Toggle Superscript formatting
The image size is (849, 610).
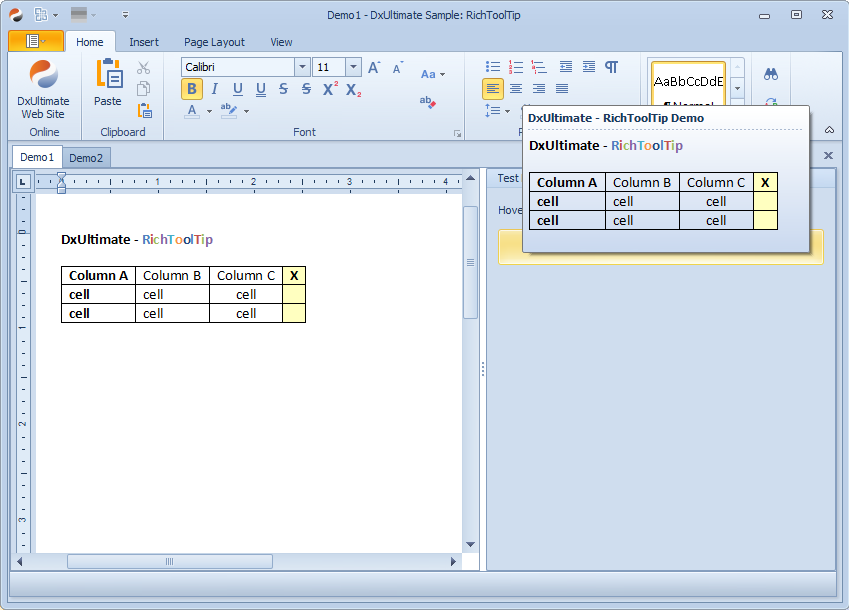point(330,89)
